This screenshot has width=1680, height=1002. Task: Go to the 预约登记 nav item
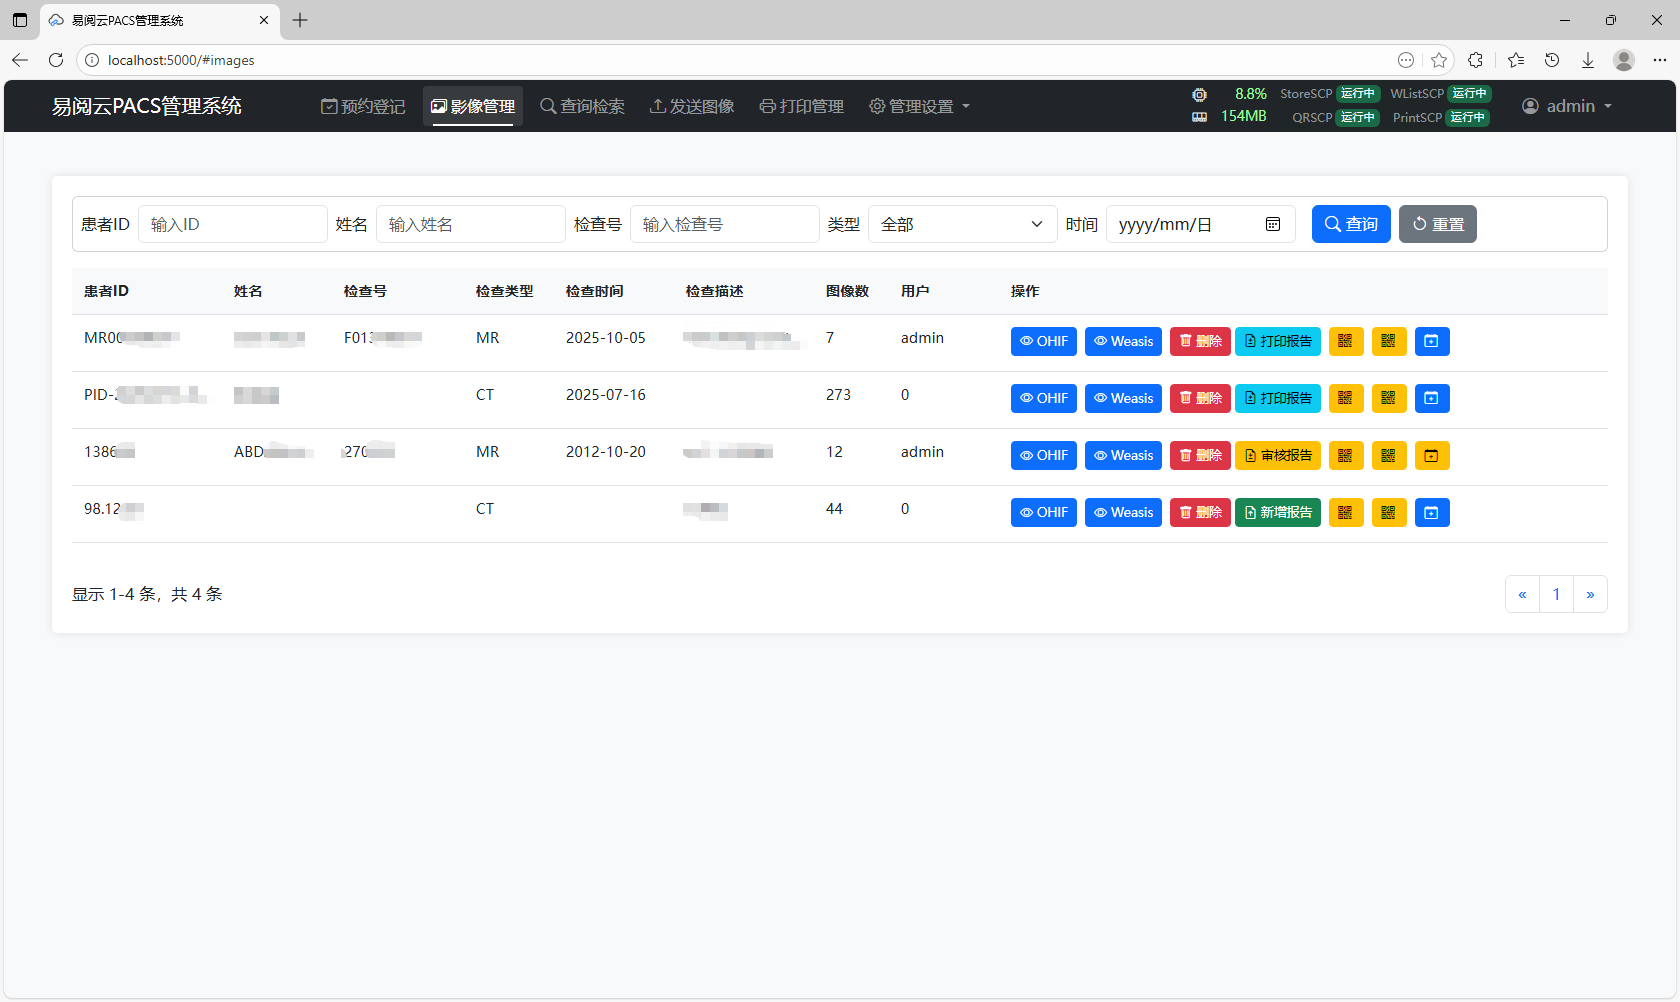363,106
